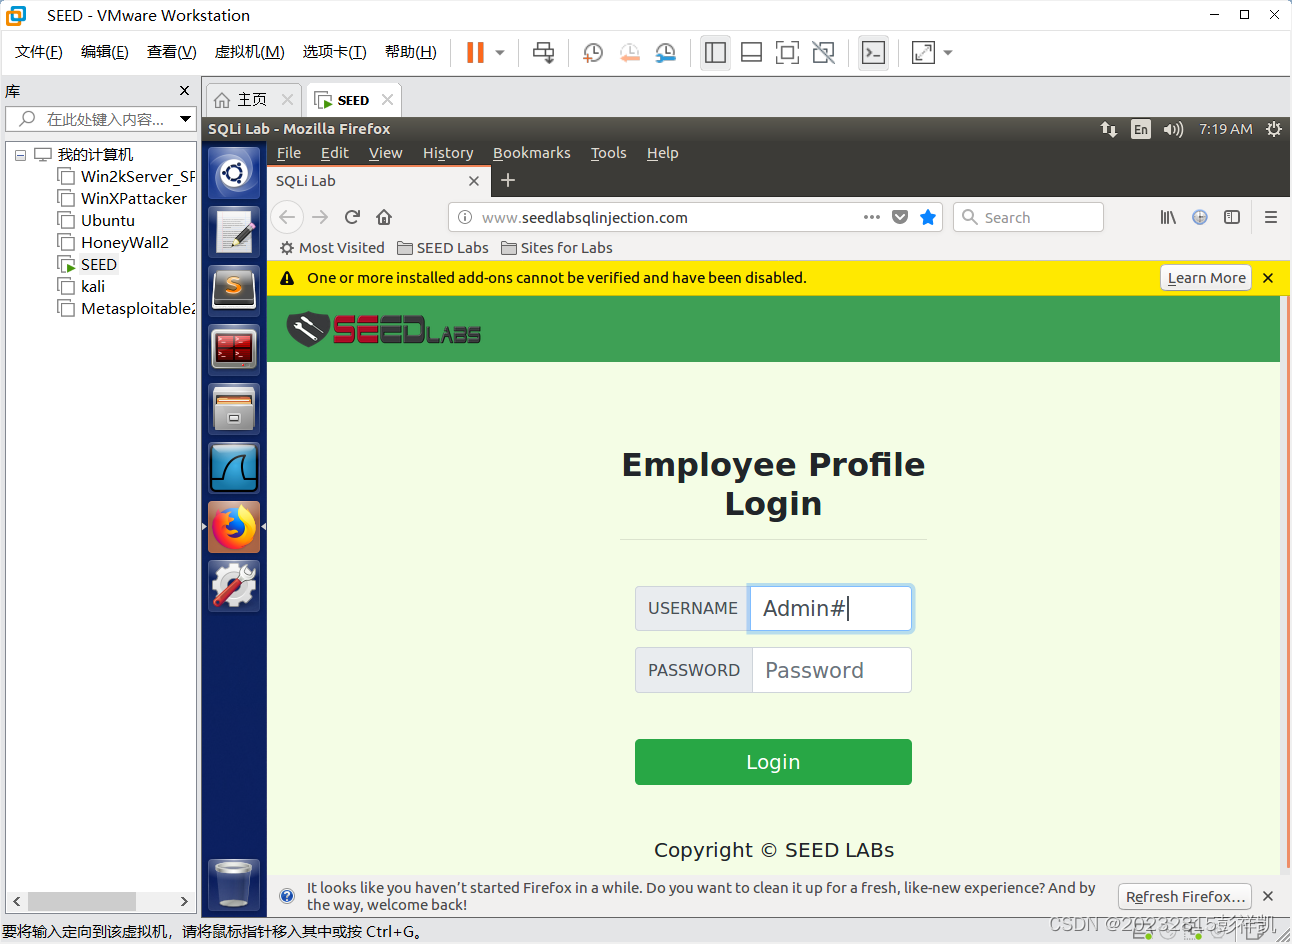
Task: Launch Sublime Text from launcher
Action: point(234,291)
